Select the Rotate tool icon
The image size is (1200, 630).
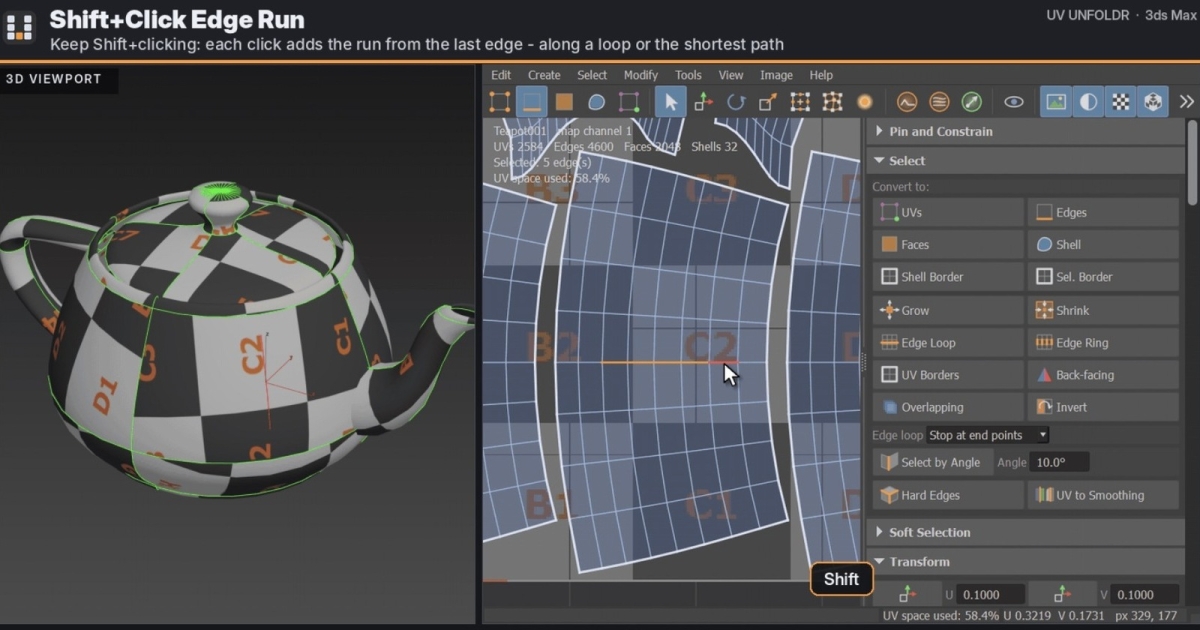(x=736, y=102)
